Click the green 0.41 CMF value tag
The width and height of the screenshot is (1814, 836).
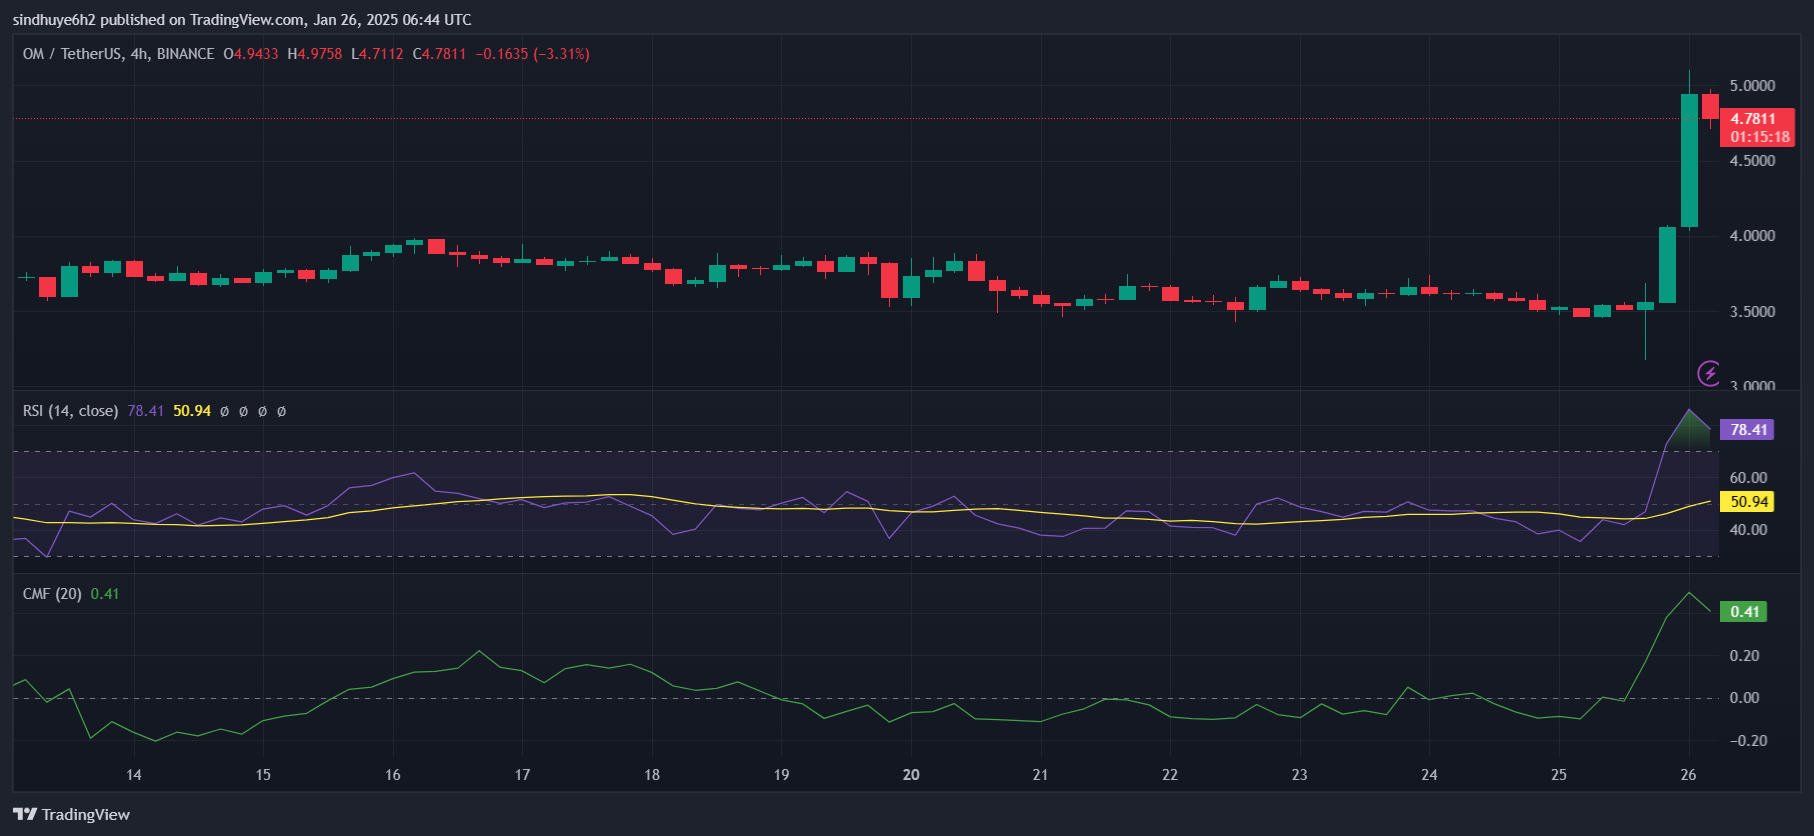coord(1743,612)
